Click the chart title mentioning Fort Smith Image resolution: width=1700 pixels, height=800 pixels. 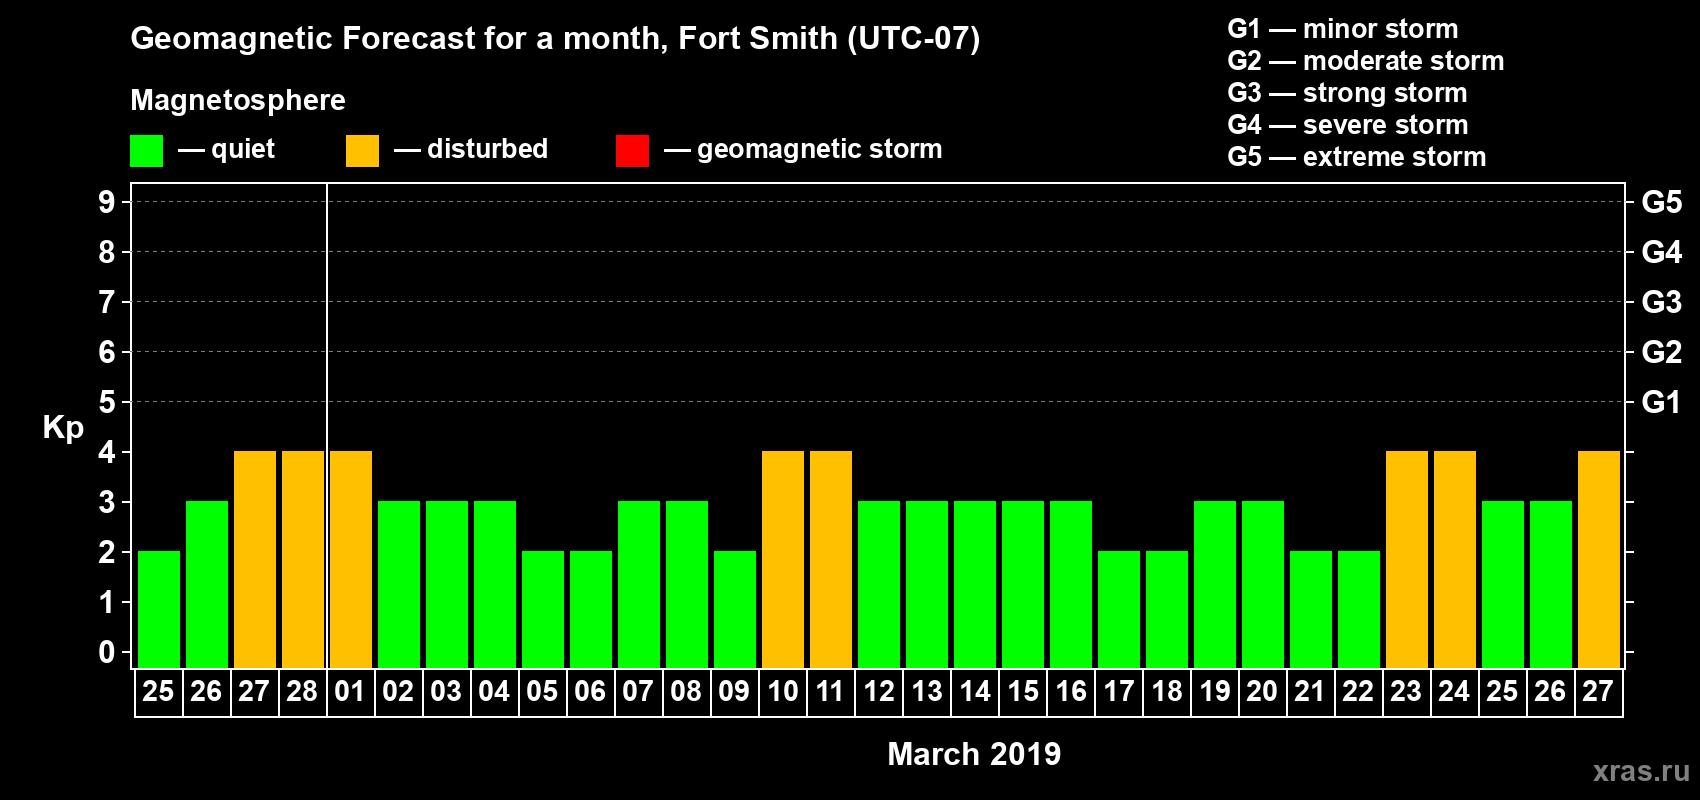[x=555, y=39]
